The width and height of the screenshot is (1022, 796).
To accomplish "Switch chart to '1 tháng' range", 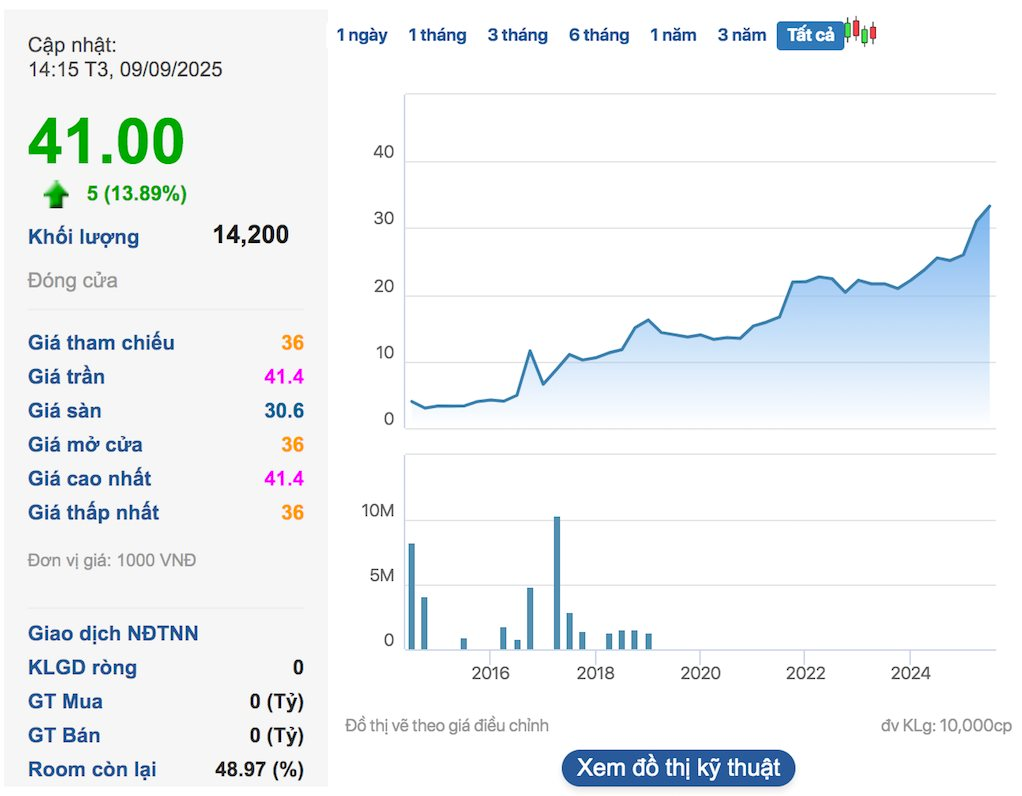I will (x=437, y=35).
